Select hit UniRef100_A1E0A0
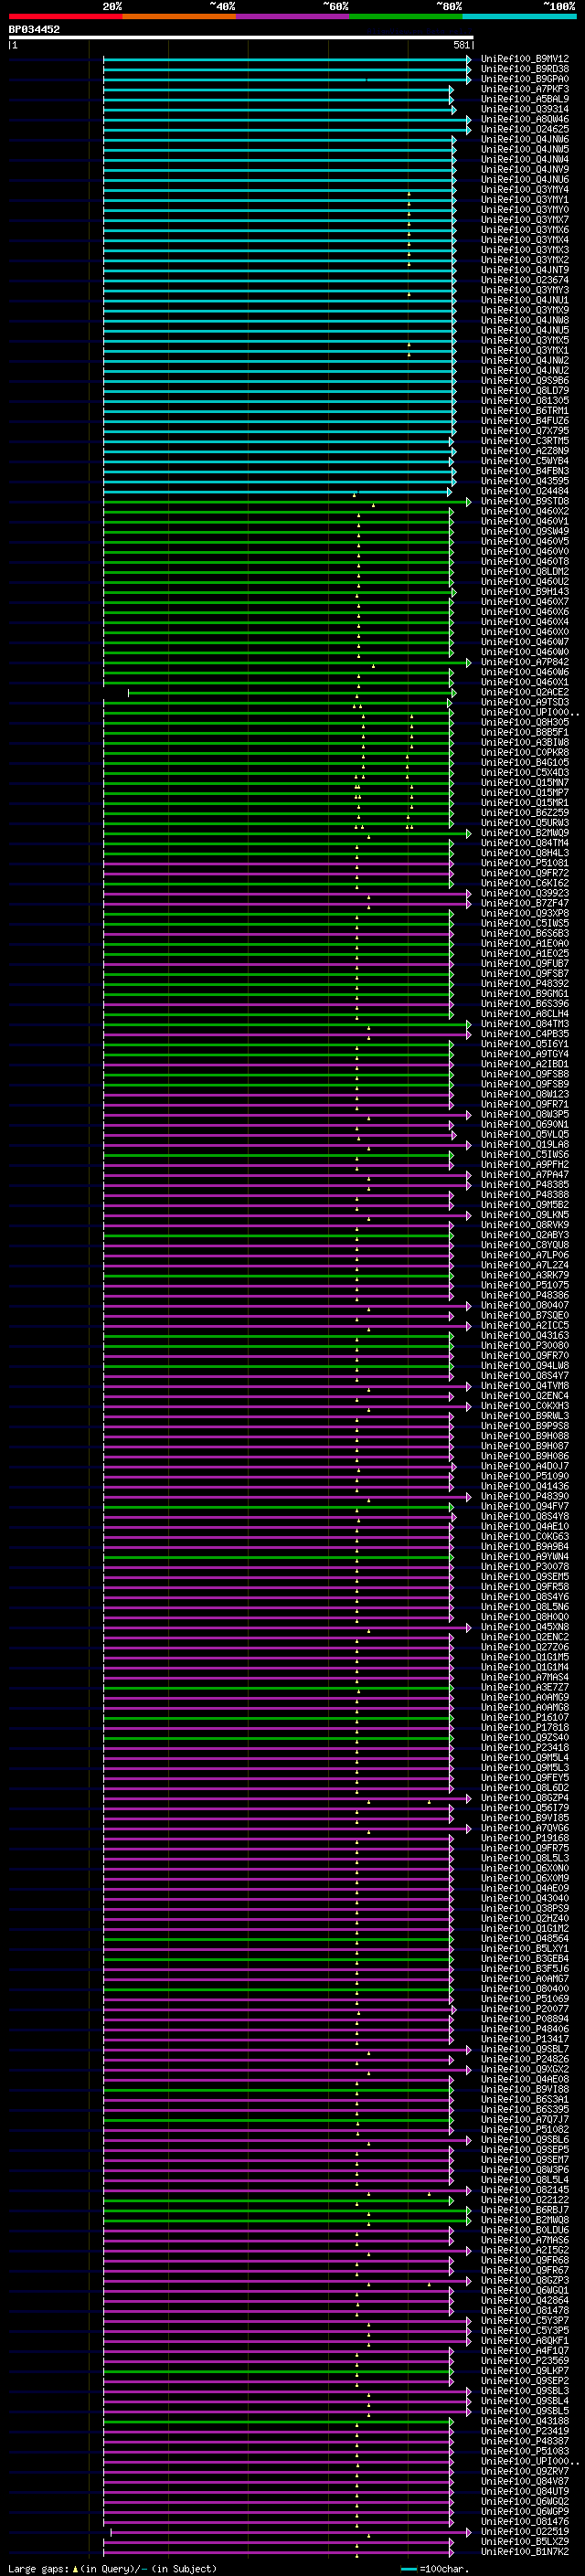 (x=525, y=943)
